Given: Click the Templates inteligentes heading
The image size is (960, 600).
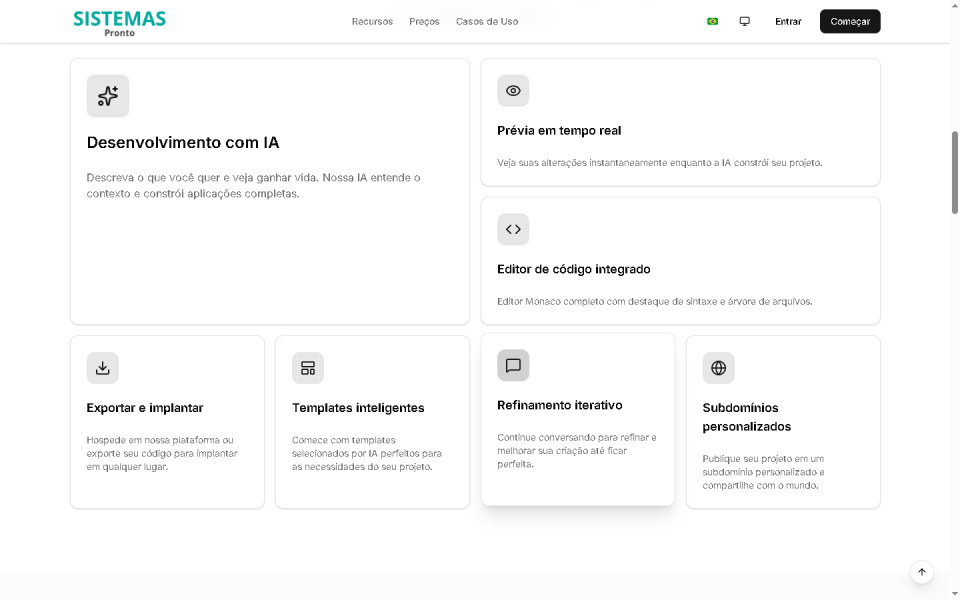Looking at the screenshot, I should tap(358, 408).
